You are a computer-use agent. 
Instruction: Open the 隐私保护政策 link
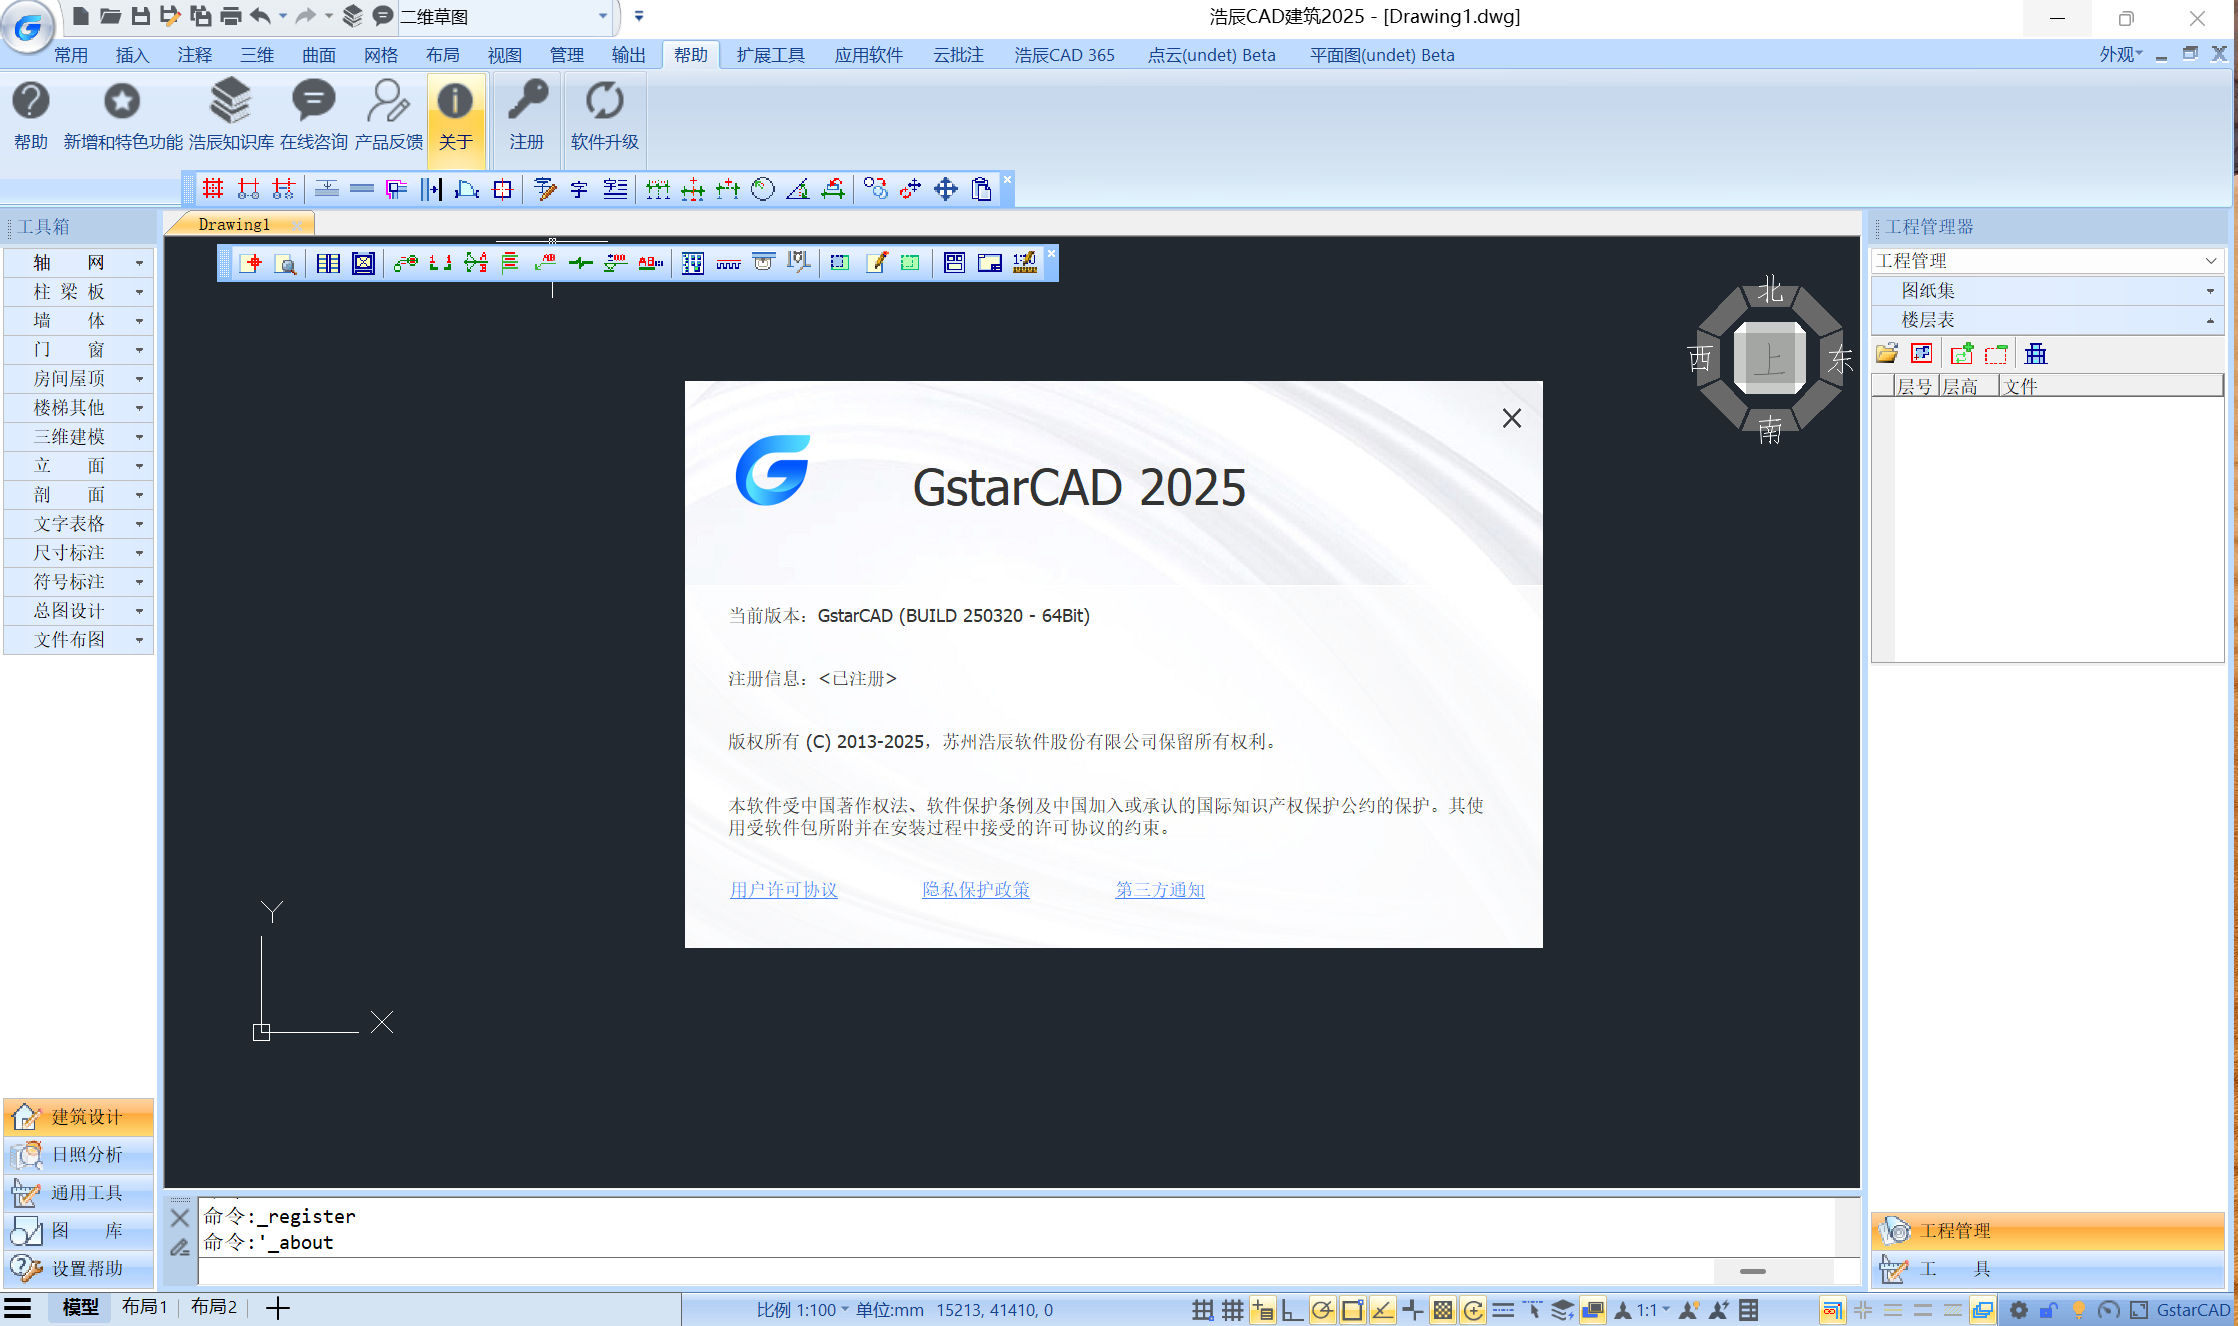pyautogui.click(x=975, y=890)
